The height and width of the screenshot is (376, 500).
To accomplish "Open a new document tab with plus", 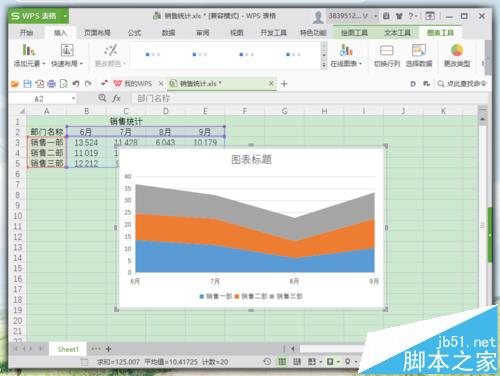I will tap(284, 84).
